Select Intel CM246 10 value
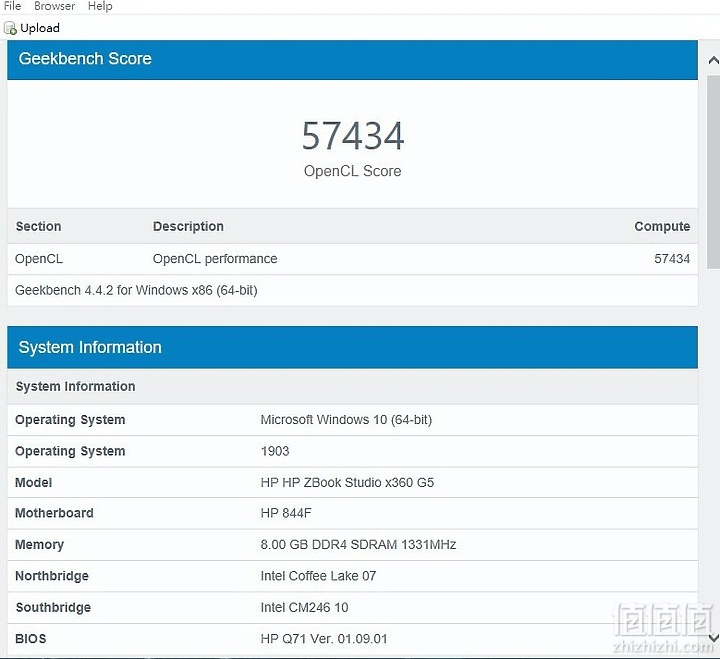The width and height of the screenshot is (720, 659). point(304,608)
